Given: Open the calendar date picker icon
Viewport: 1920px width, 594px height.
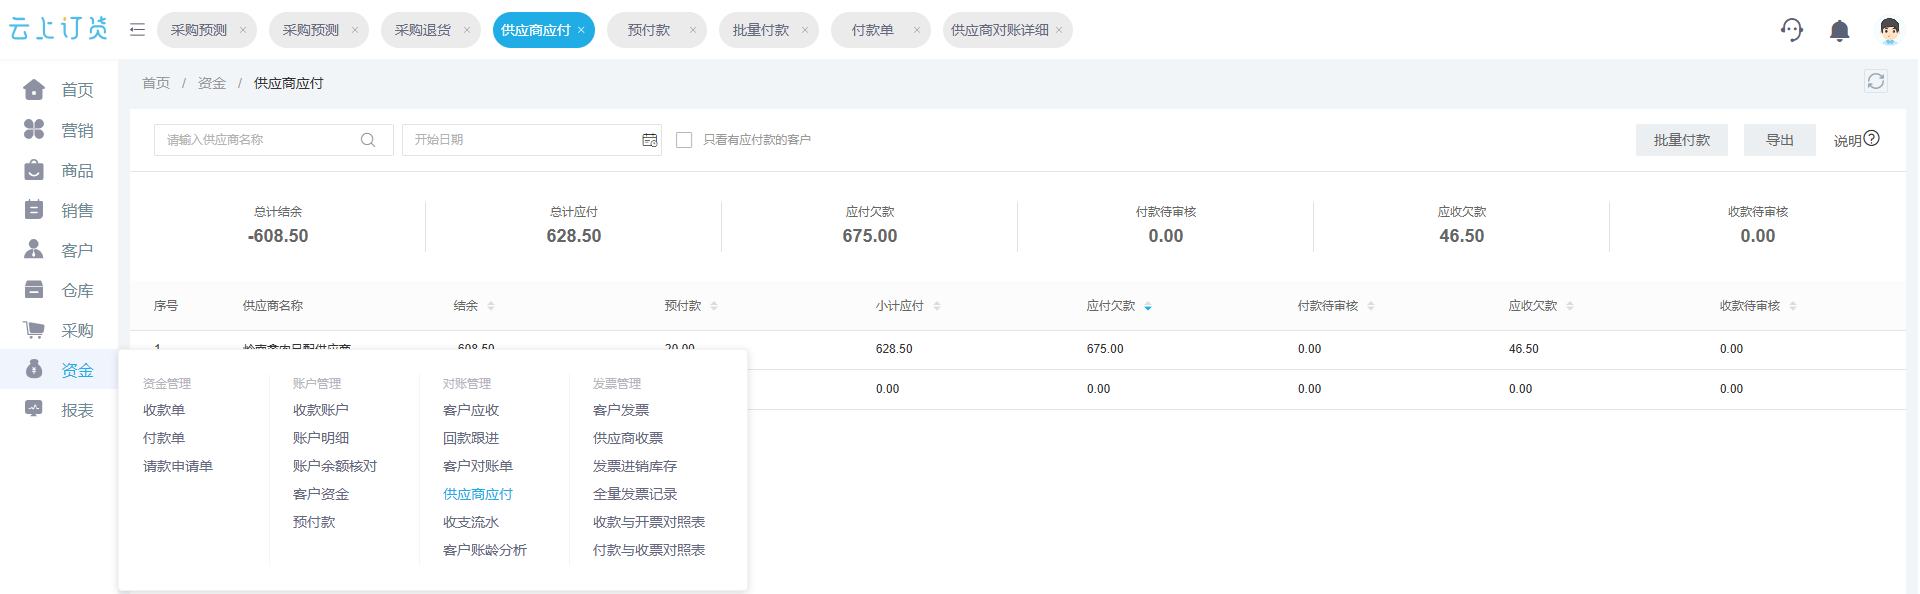Looking at the screenshot, I should [650, 140].
